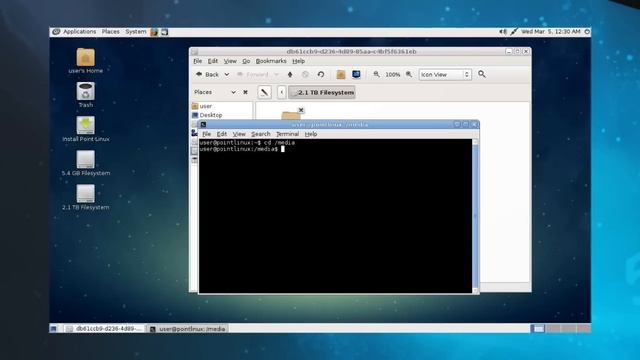Zoom out in the file manager

(376, 74)
